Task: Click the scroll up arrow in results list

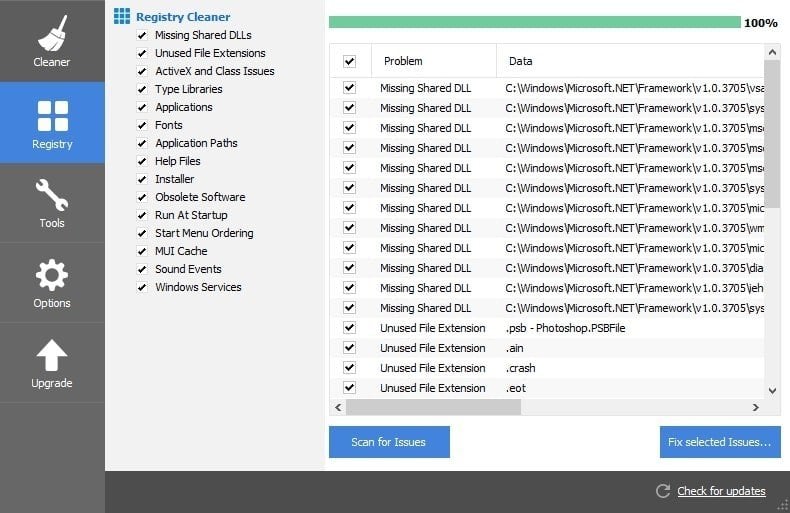Action: pos(772,52)
